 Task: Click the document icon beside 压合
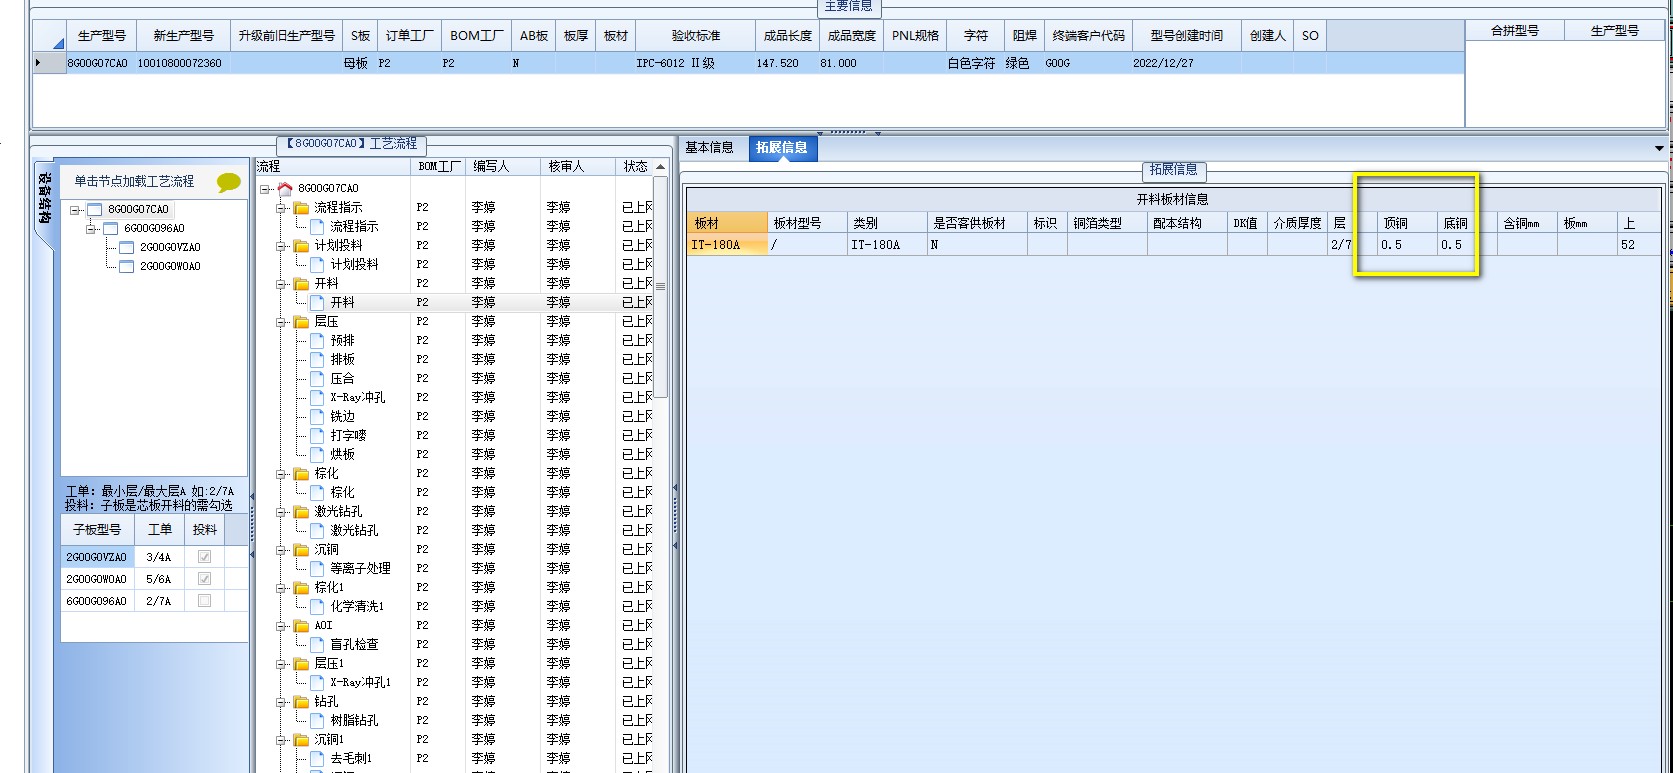pos(317,378)
